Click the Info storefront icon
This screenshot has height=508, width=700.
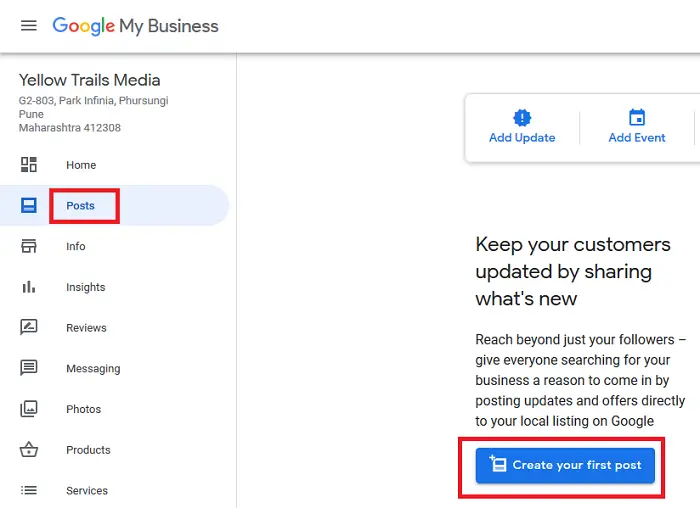pyautogui.click(x=29, y=246)
